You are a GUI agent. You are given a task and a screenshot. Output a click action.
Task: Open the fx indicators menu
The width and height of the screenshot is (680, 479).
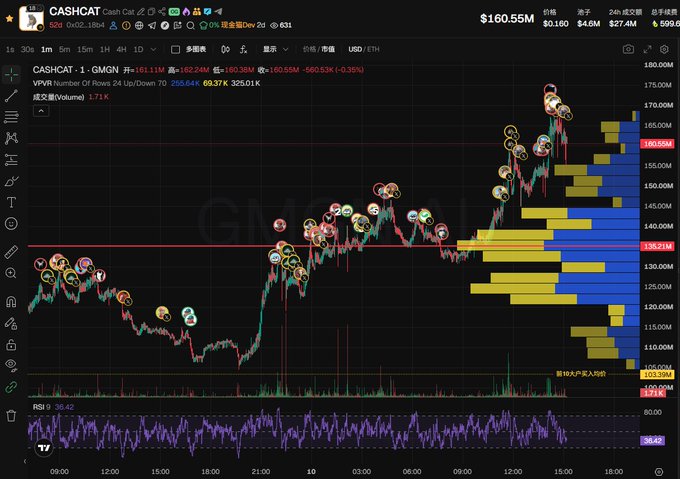(243, 49)
